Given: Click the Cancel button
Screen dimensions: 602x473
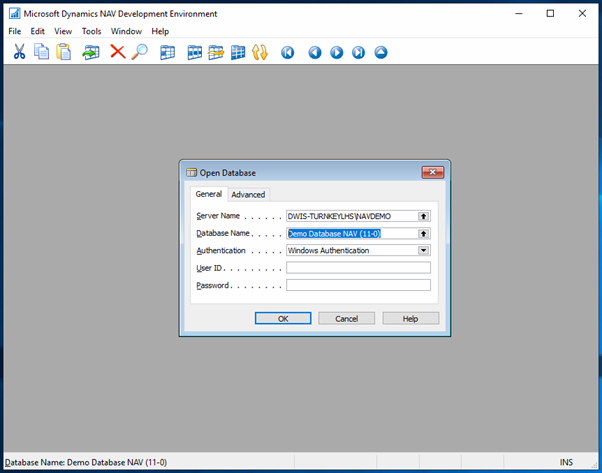Looking at the screenshot, I should (x=347, y=319).
